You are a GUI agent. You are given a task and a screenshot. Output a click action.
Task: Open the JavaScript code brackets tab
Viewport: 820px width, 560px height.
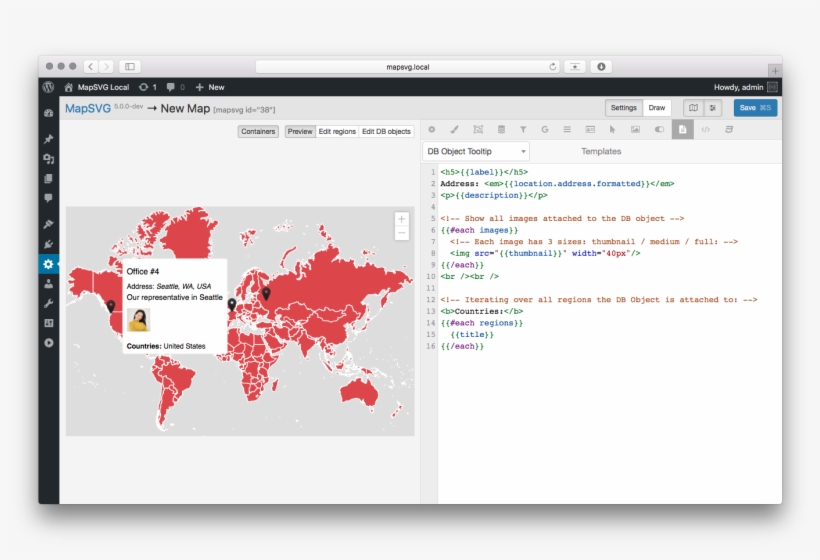tap(705, 130)
